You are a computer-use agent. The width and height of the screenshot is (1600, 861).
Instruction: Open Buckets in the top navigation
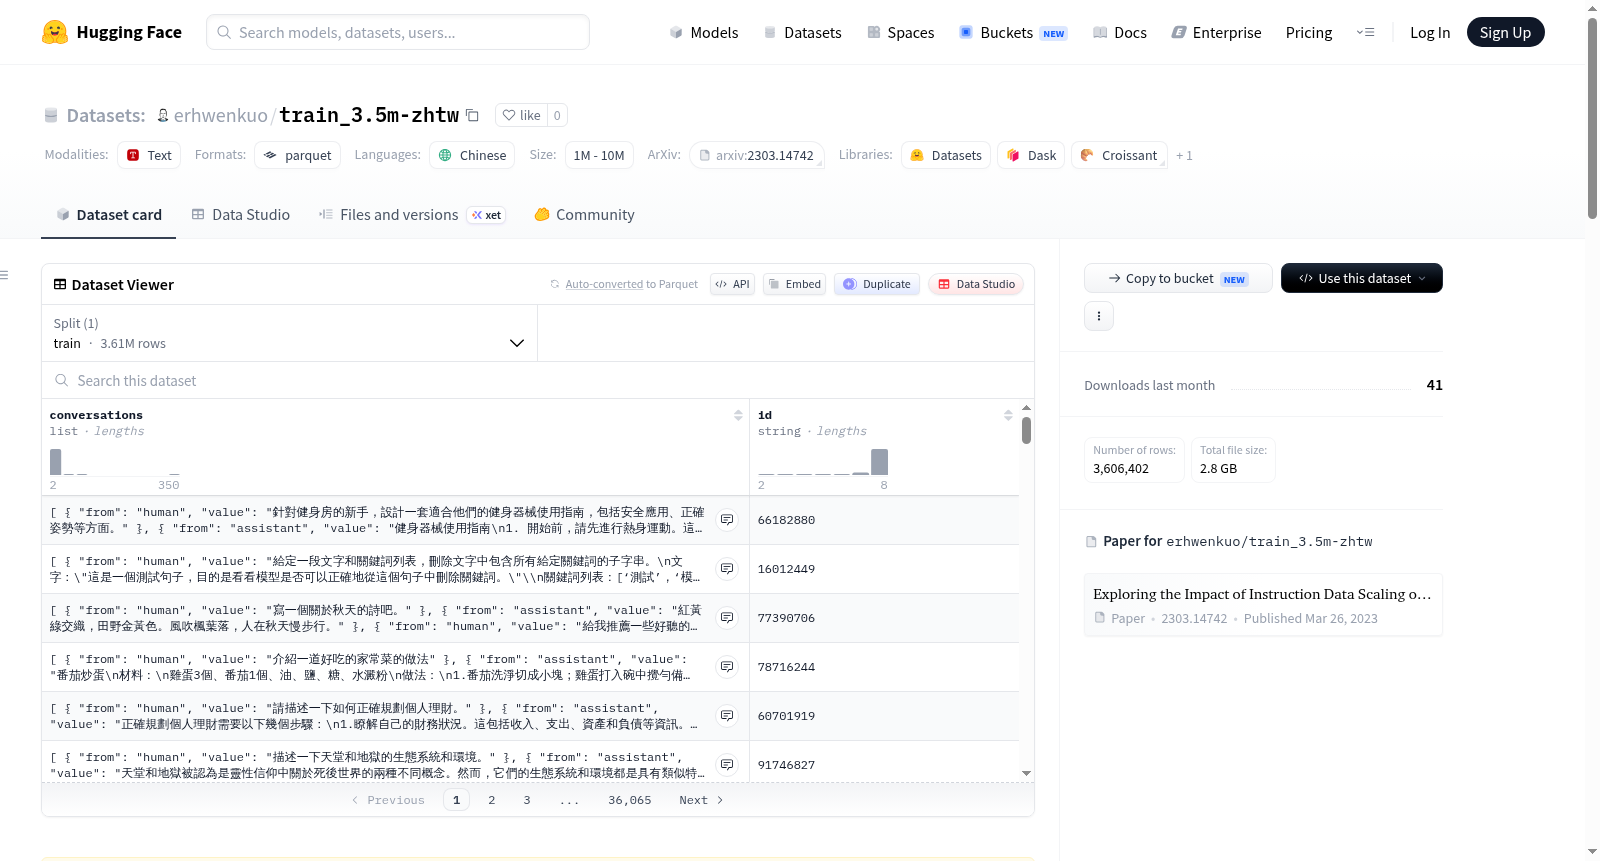click(x=1013, y=32)
